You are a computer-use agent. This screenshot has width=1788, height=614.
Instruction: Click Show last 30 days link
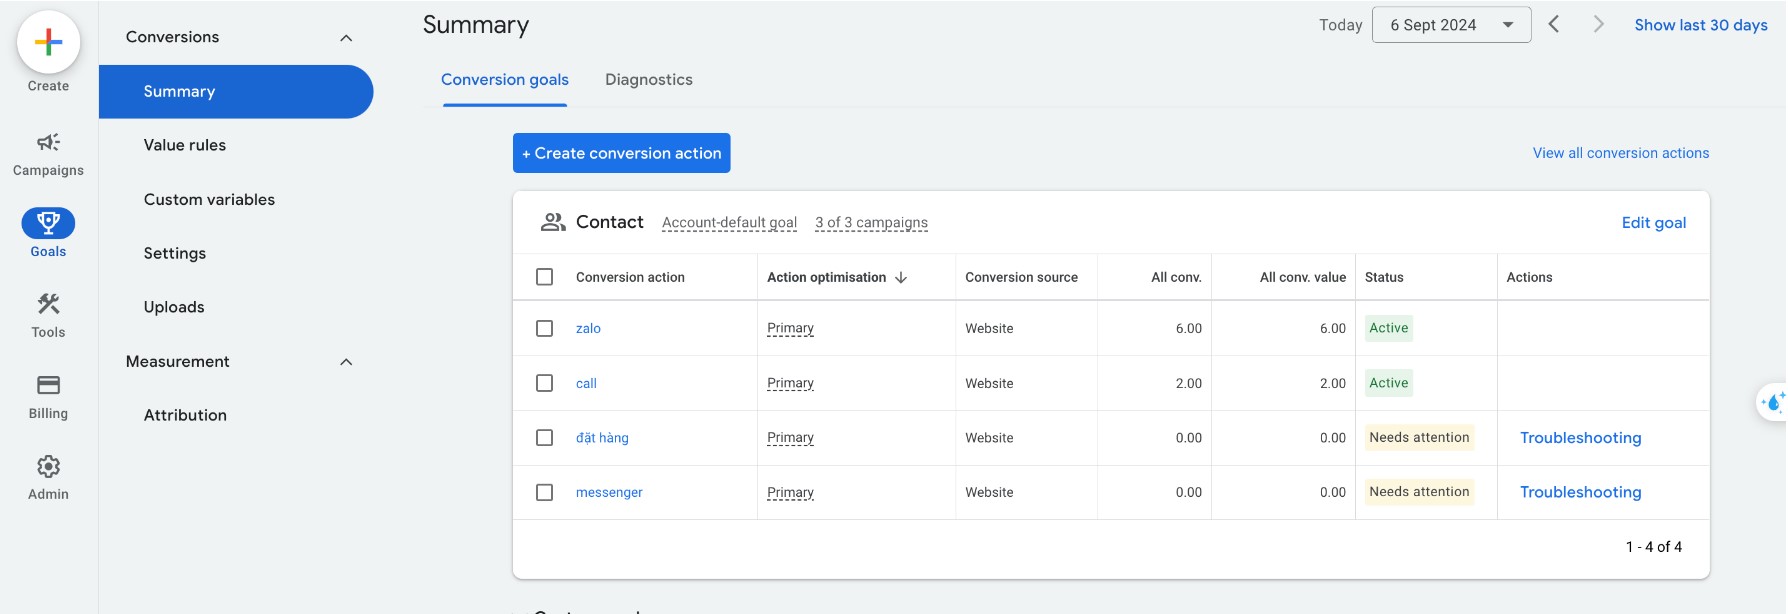(x=1701, y=25)
